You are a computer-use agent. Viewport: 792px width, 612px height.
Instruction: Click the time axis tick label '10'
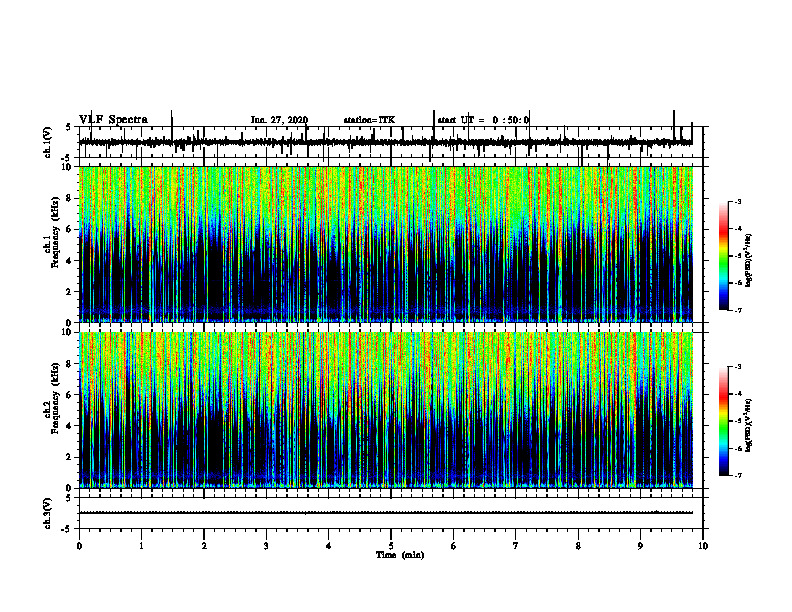[x=703, y=546]
